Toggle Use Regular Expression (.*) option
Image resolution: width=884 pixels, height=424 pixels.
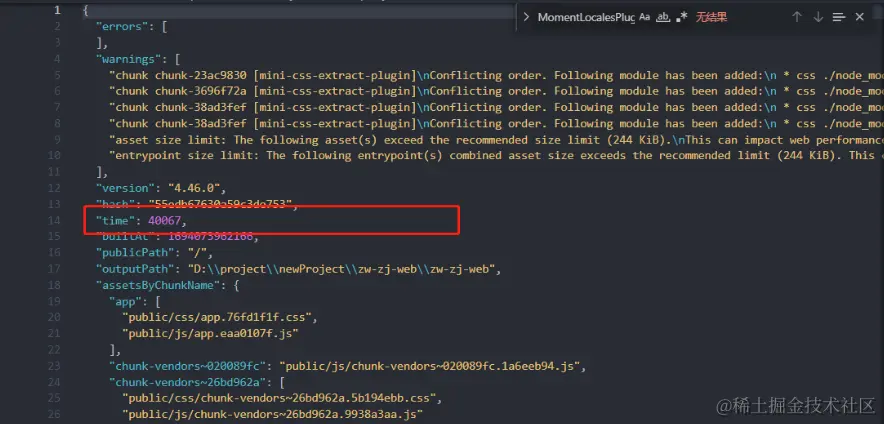click(682, 17)
